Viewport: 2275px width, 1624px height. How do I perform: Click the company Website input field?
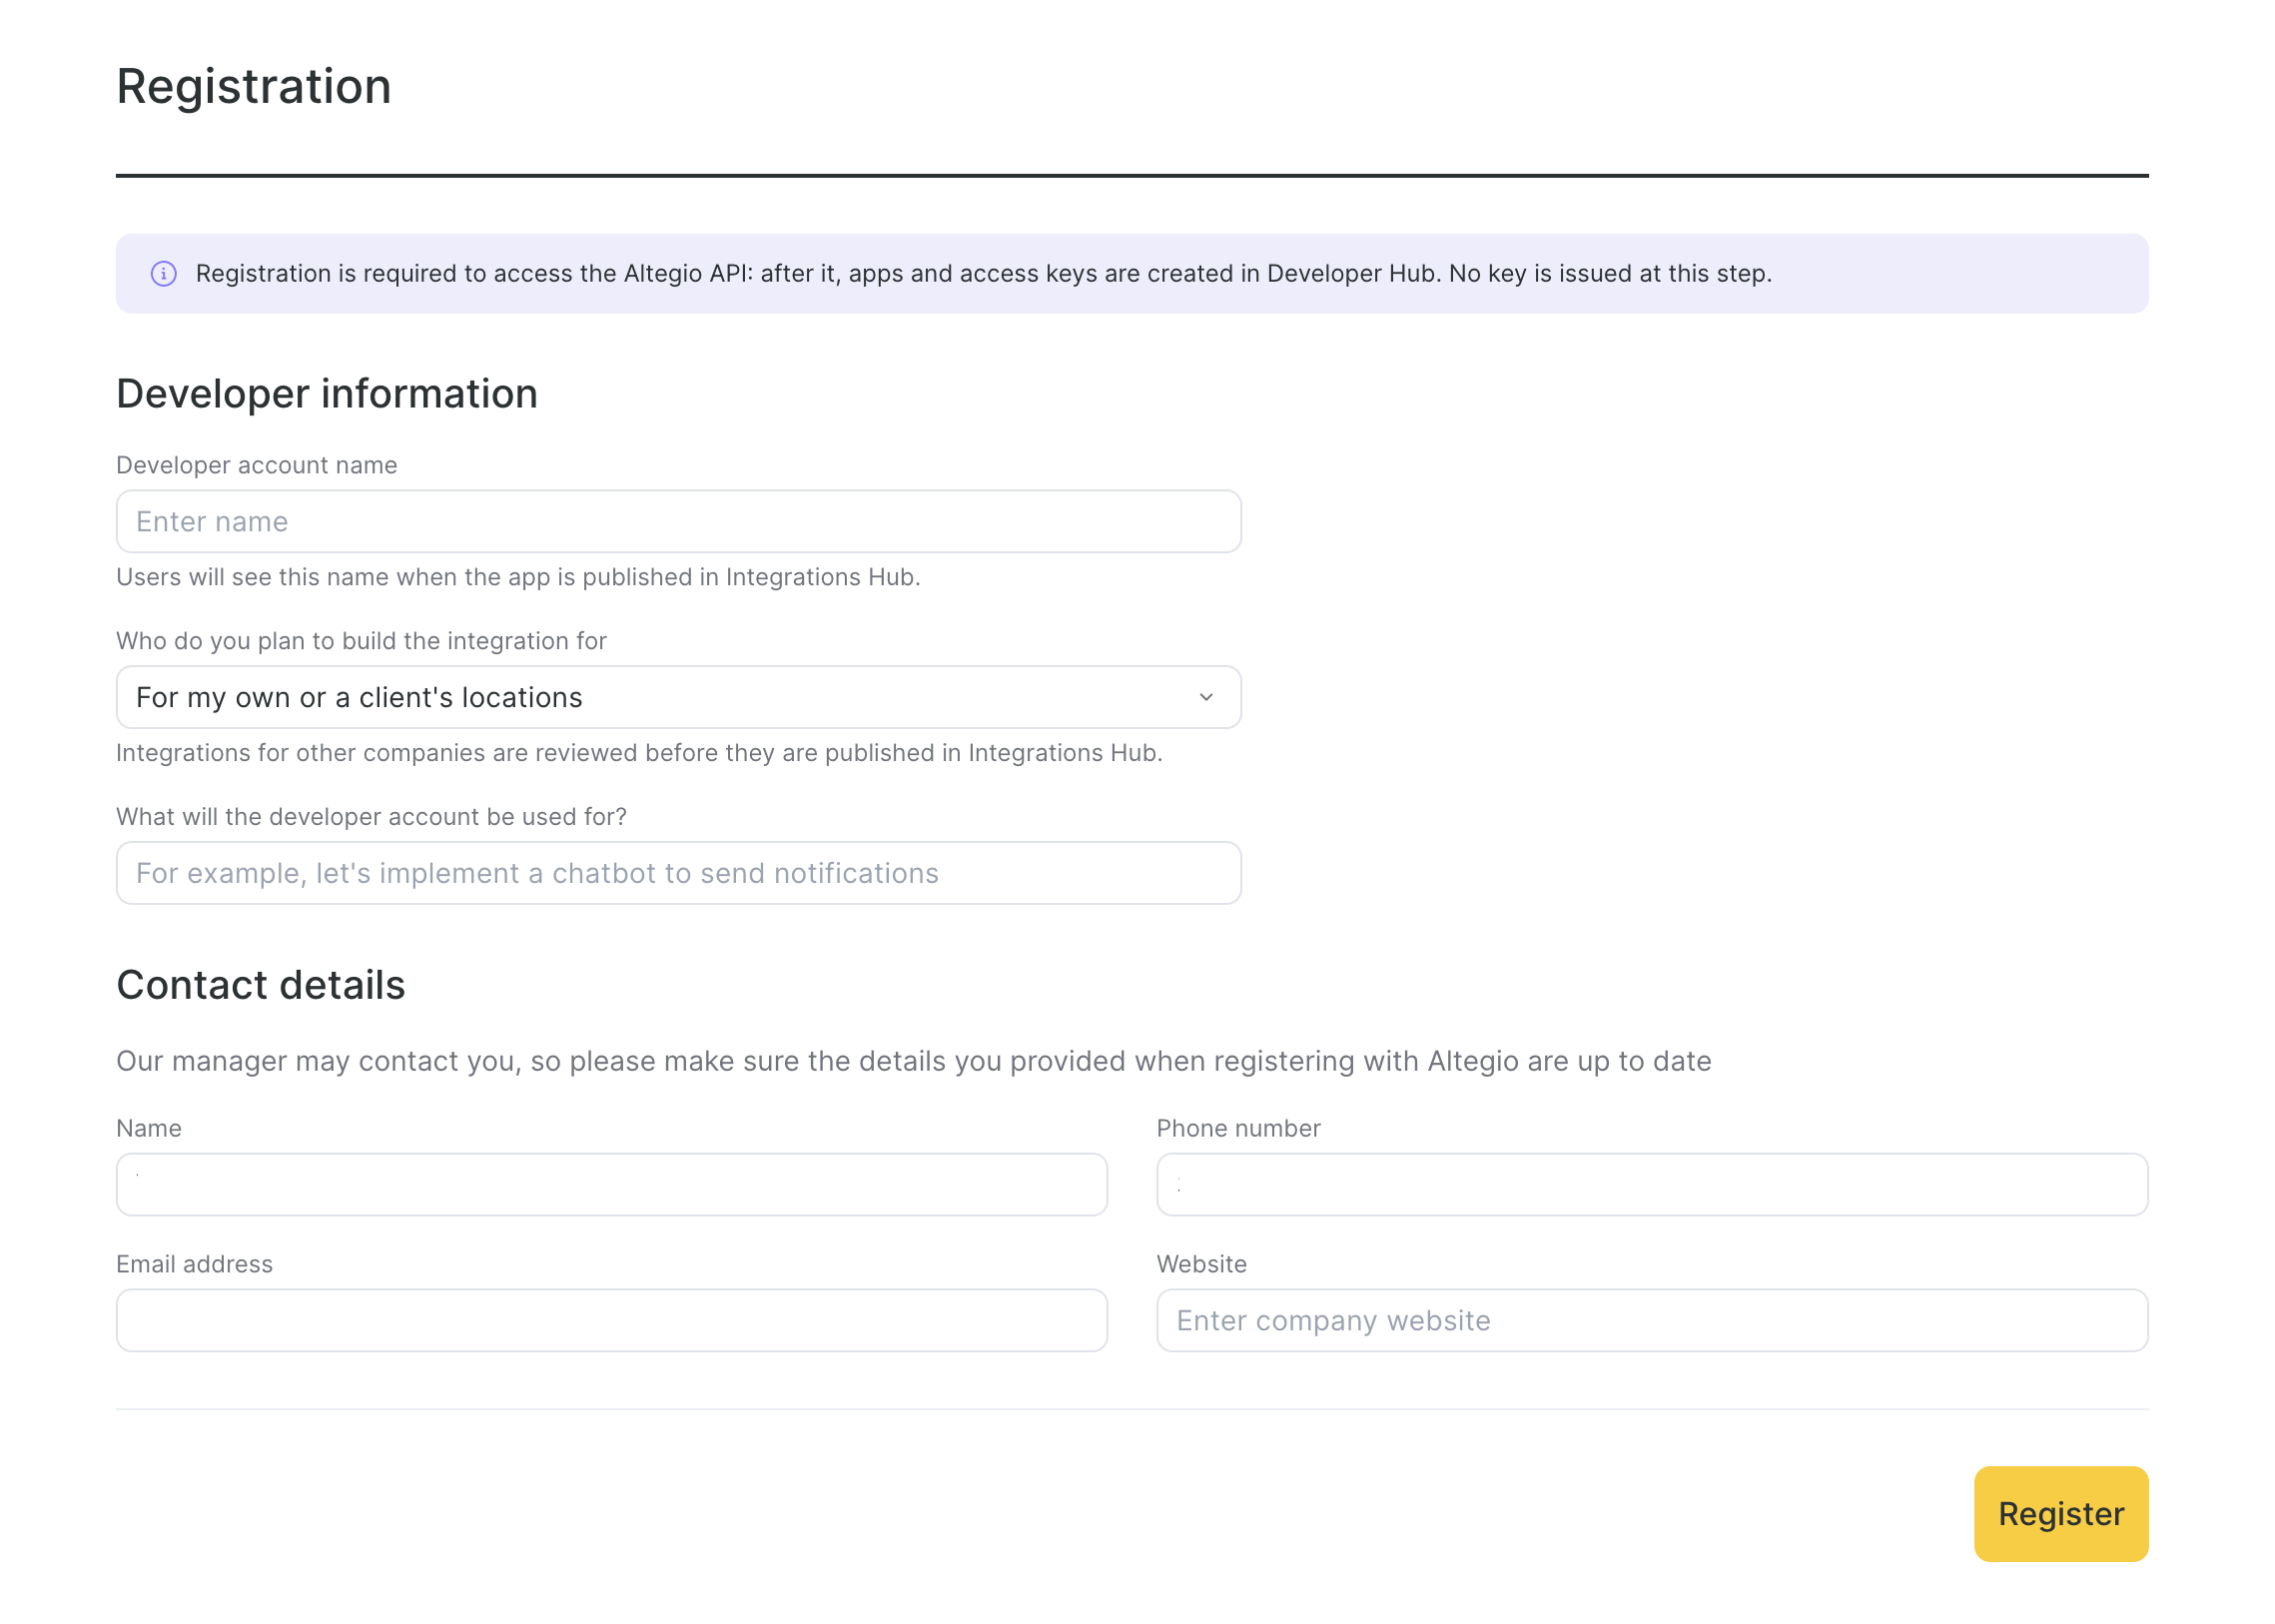click(1653, 1322)
